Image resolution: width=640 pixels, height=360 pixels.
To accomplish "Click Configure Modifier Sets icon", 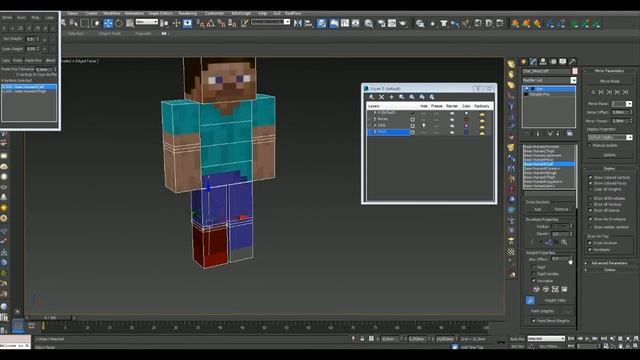I will [570, 133].
